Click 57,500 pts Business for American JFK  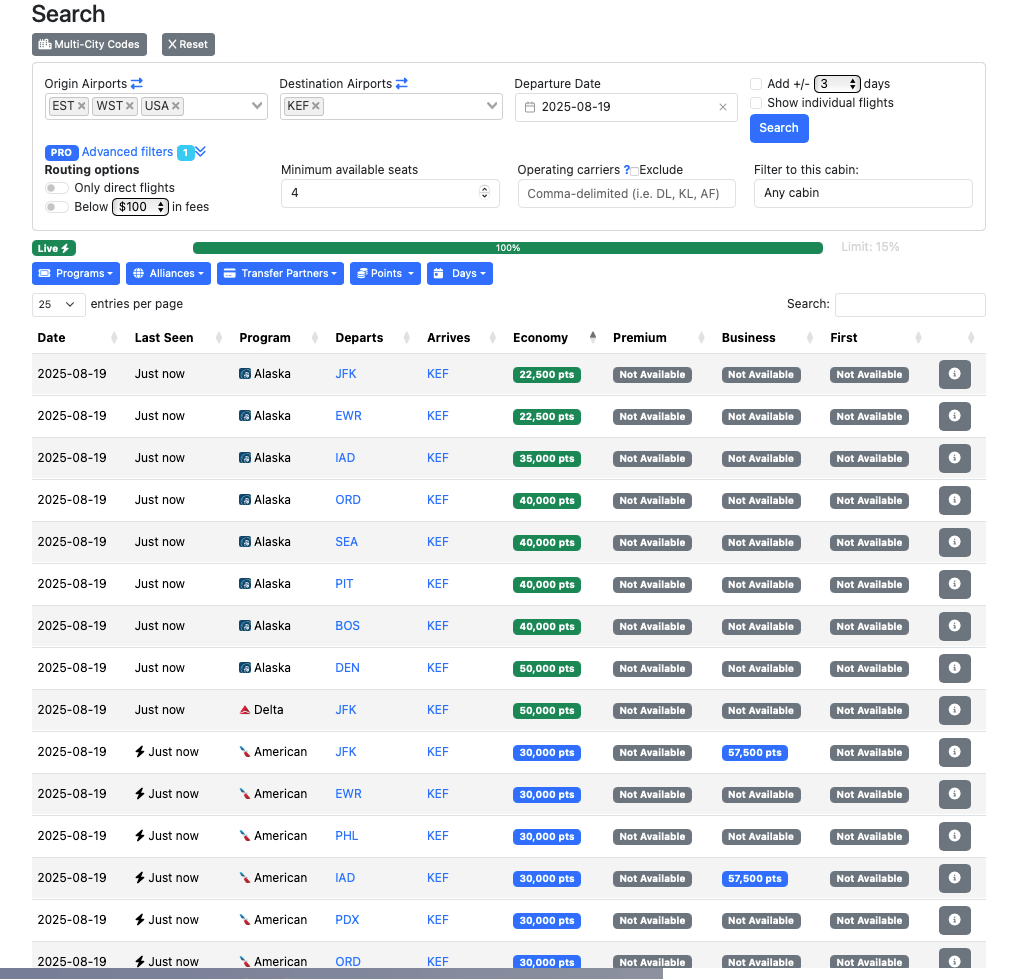click(x=755, y=753)
